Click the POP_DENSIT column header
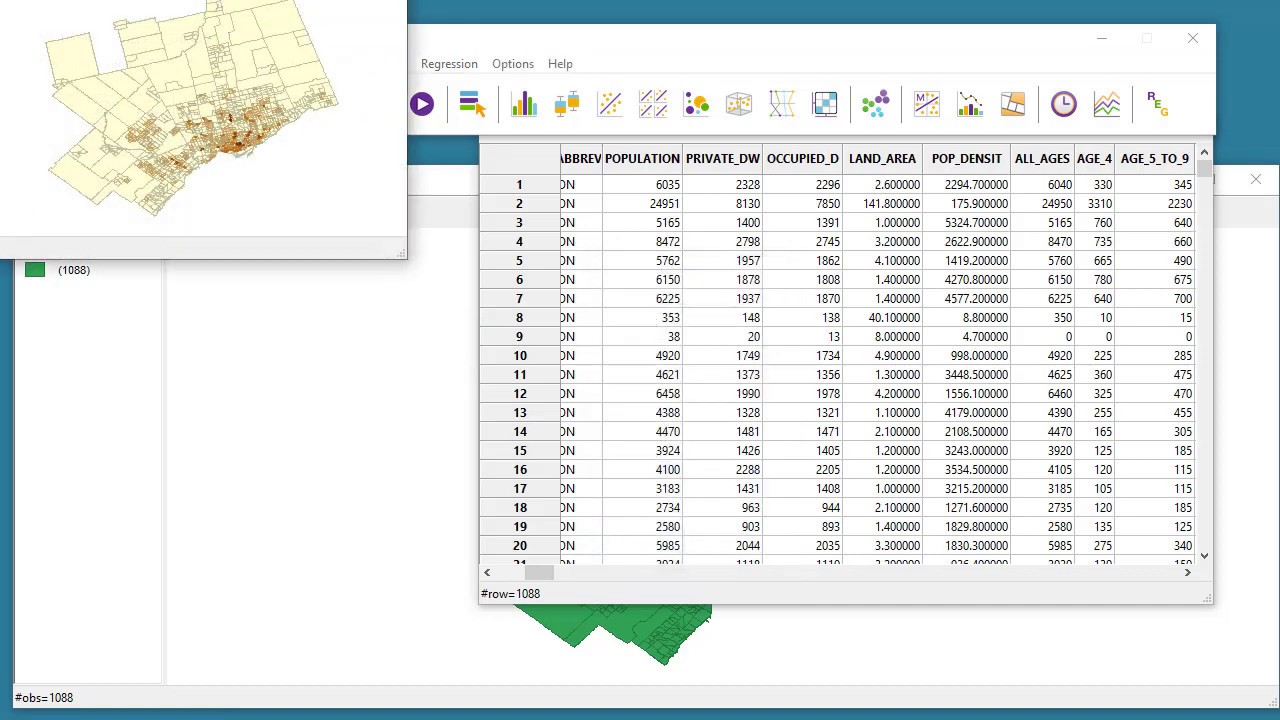This screenshot has width=1280, height=720. 966,159
